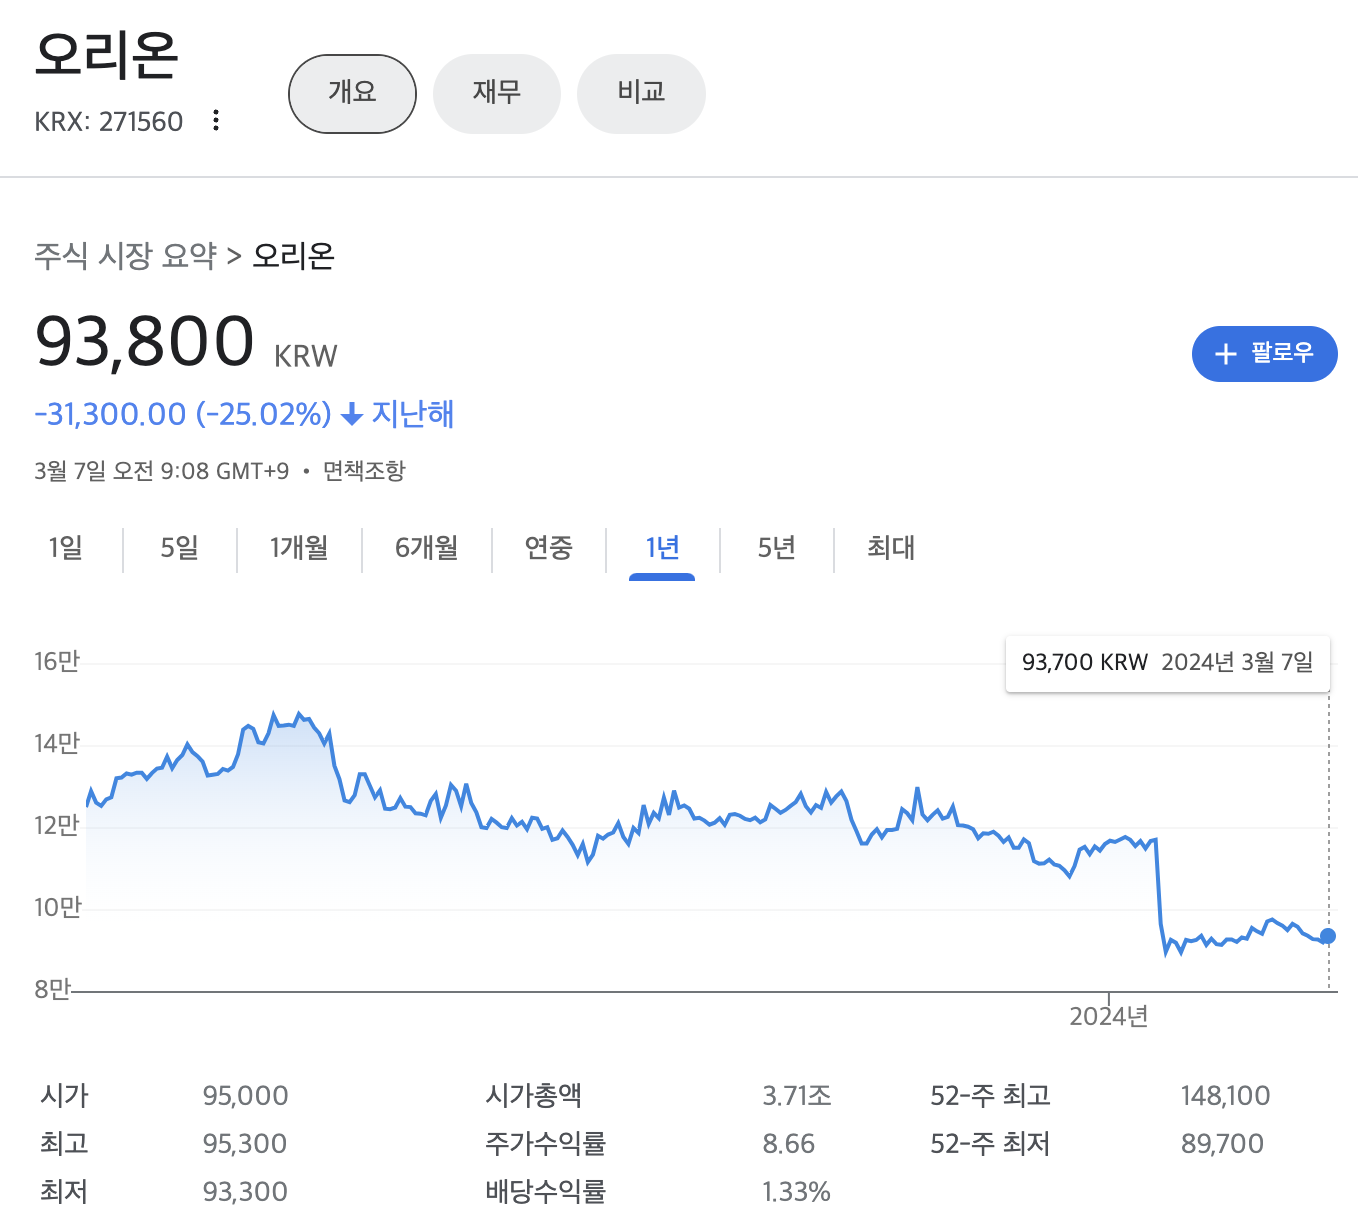Choose the 6개월 chart range
This screenshot has width=1358, height=1230.
[x=427, y=548]
